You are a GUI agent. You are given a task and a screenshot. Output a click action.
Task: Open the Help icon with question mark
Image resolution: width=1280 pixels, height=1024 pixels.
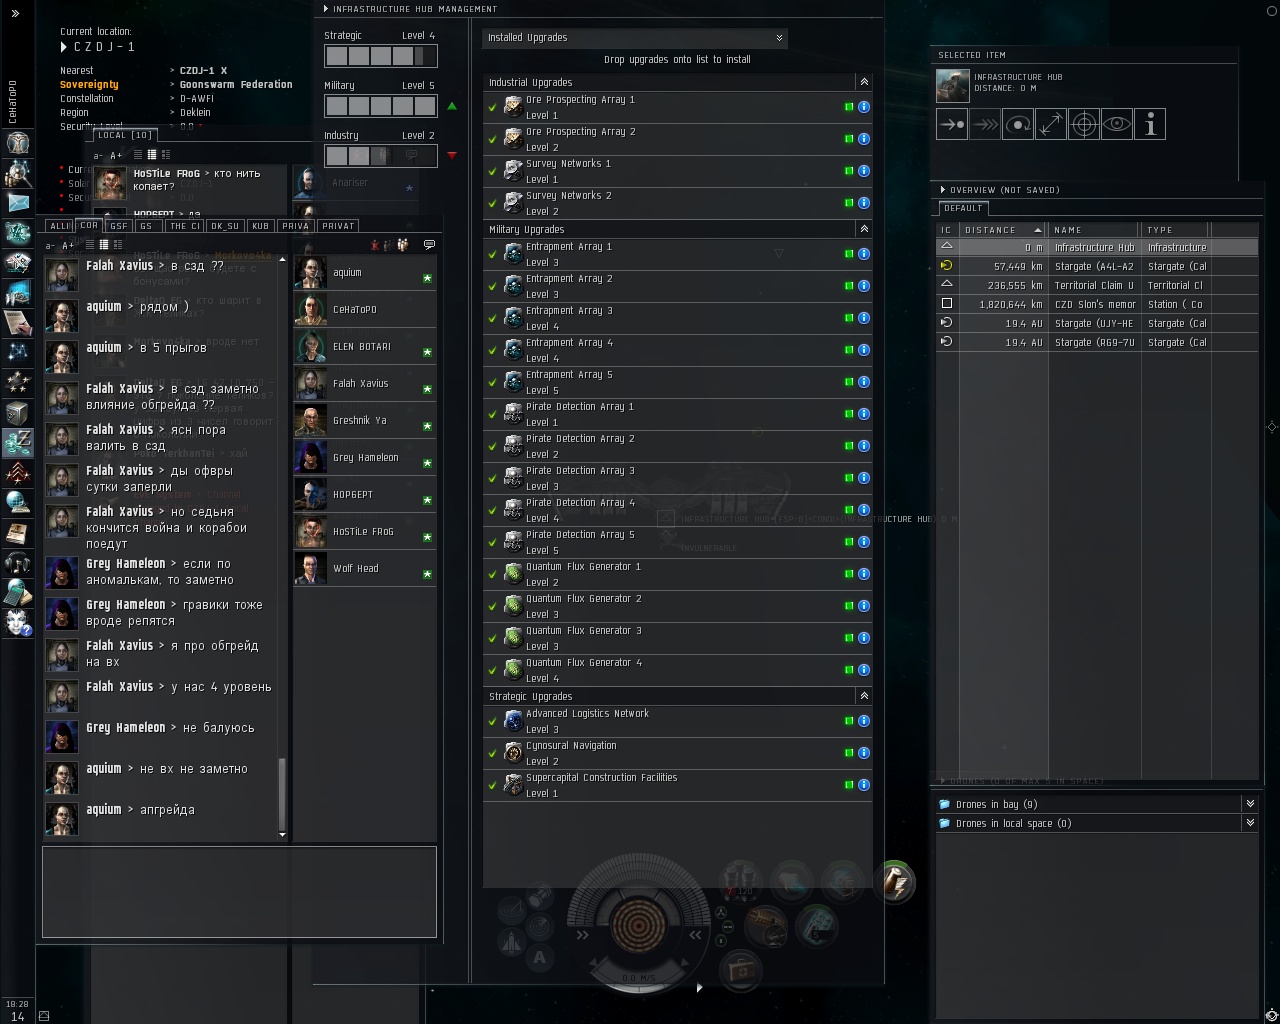[18, 622]
